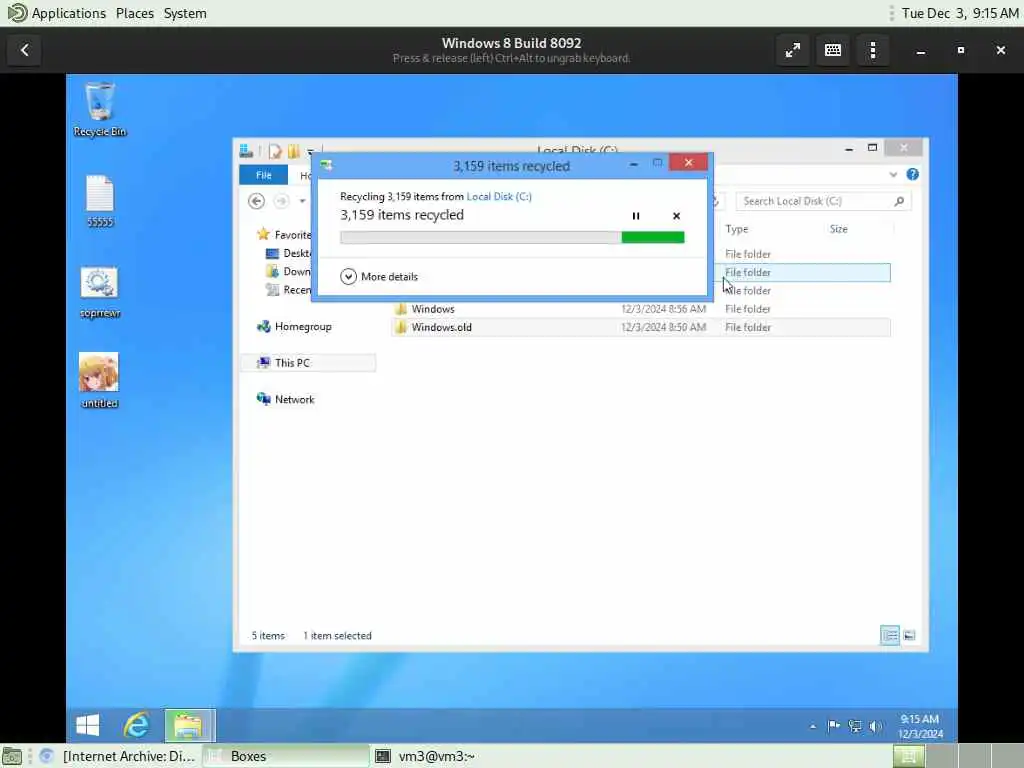Screen dimensions: 1024x768
Task: Select the Windows folder row
Action: pos(641,309)
